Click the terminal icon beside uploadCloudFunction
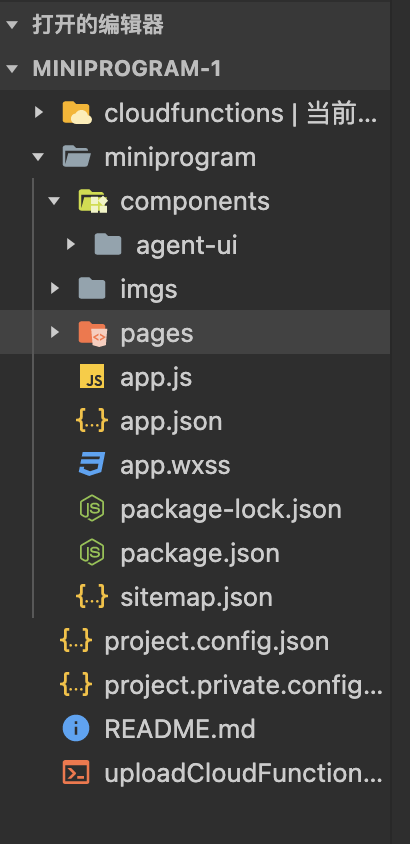The width and height of the screenshot is (410, 844). [76, 772]
